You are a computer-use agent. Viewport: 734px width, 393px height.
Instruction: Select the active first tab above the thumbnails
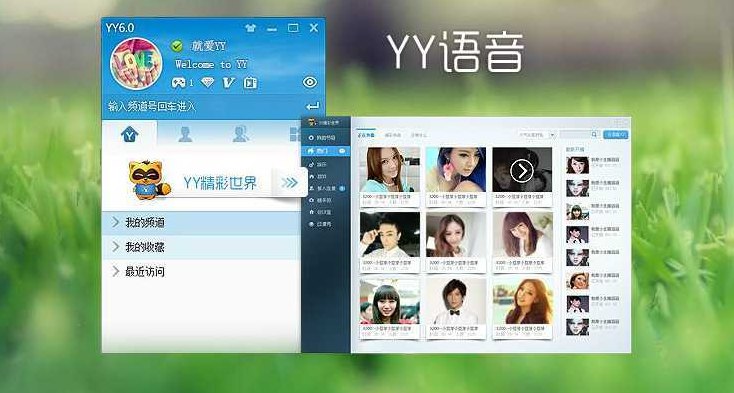(366, 135)
